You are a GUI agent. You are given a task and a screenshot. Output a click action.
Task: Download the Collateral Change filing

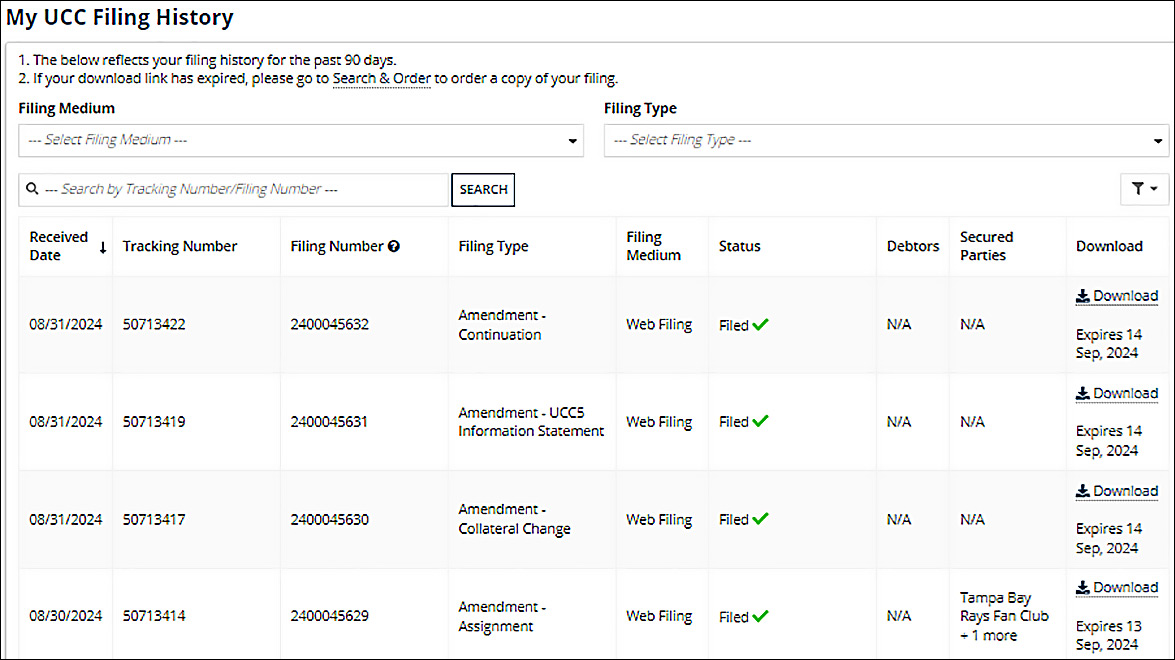click(1116, 491)
